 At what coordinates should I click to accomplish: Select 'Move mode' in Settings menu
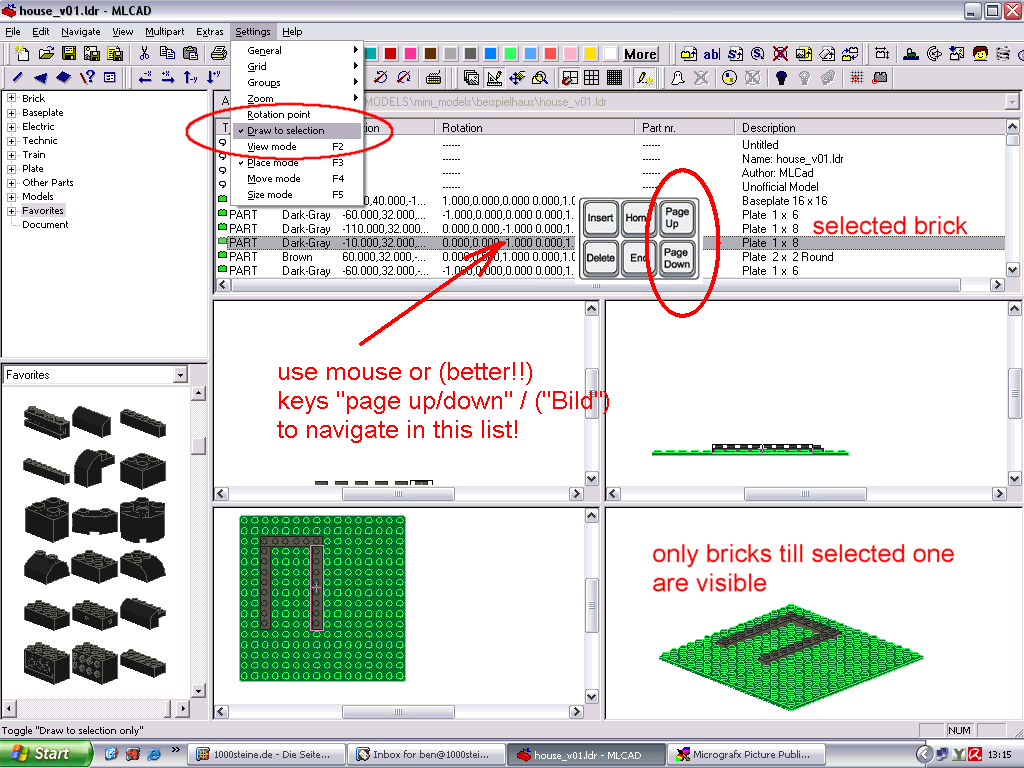[297, 179]
